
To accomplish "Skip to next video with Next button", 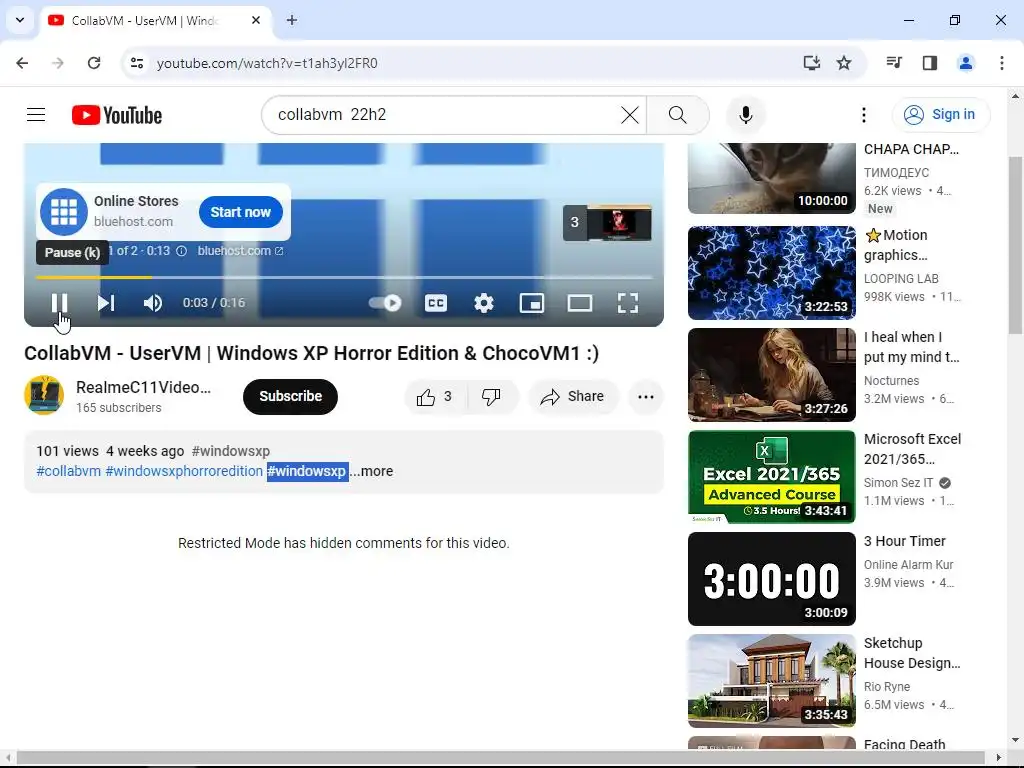I will 105,303.
